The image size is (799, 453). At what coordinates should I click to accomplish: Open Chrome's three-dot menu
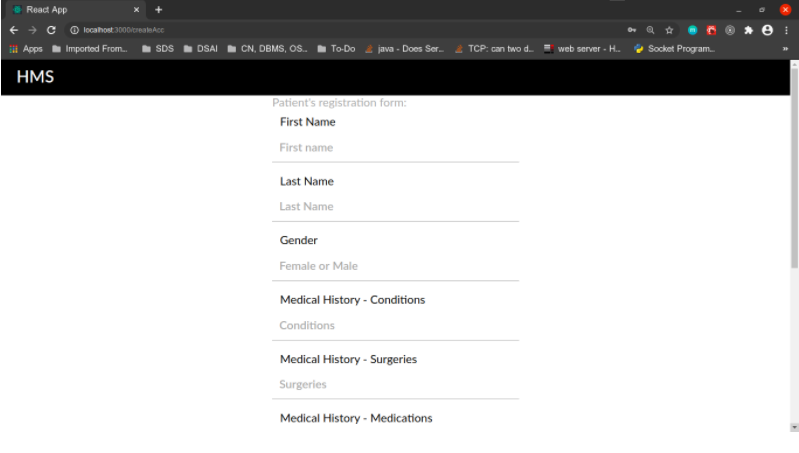click(x=786, y=30)
